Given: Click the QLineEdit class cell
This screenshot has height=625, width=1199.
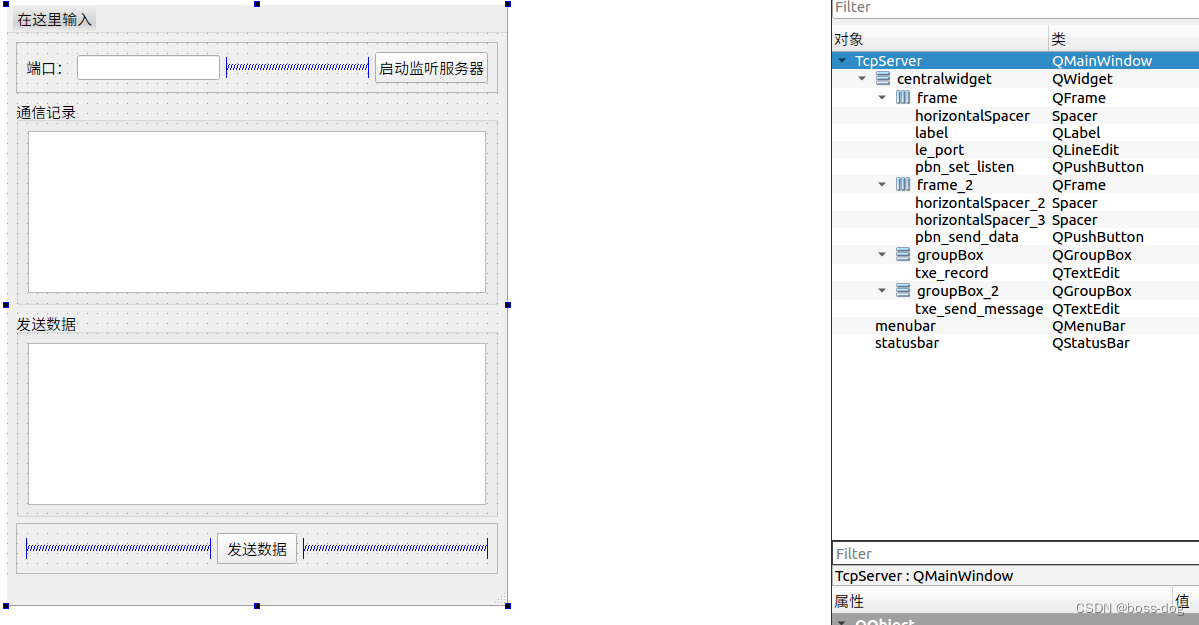Looking at the screenshot, I should [x=1085, y=150].
